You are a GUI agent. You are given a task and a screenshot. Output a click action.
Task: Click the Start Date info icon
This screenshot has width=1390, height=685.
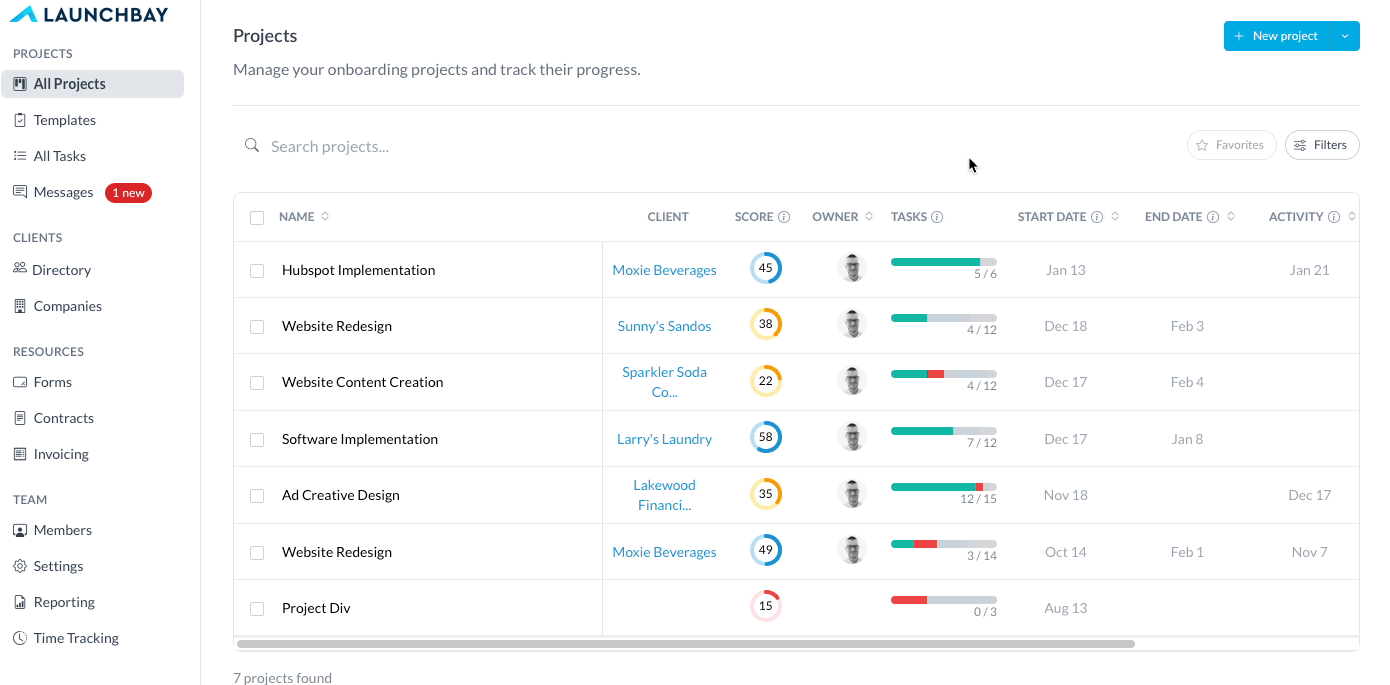pyautogui.click(x=1097, y=217)
